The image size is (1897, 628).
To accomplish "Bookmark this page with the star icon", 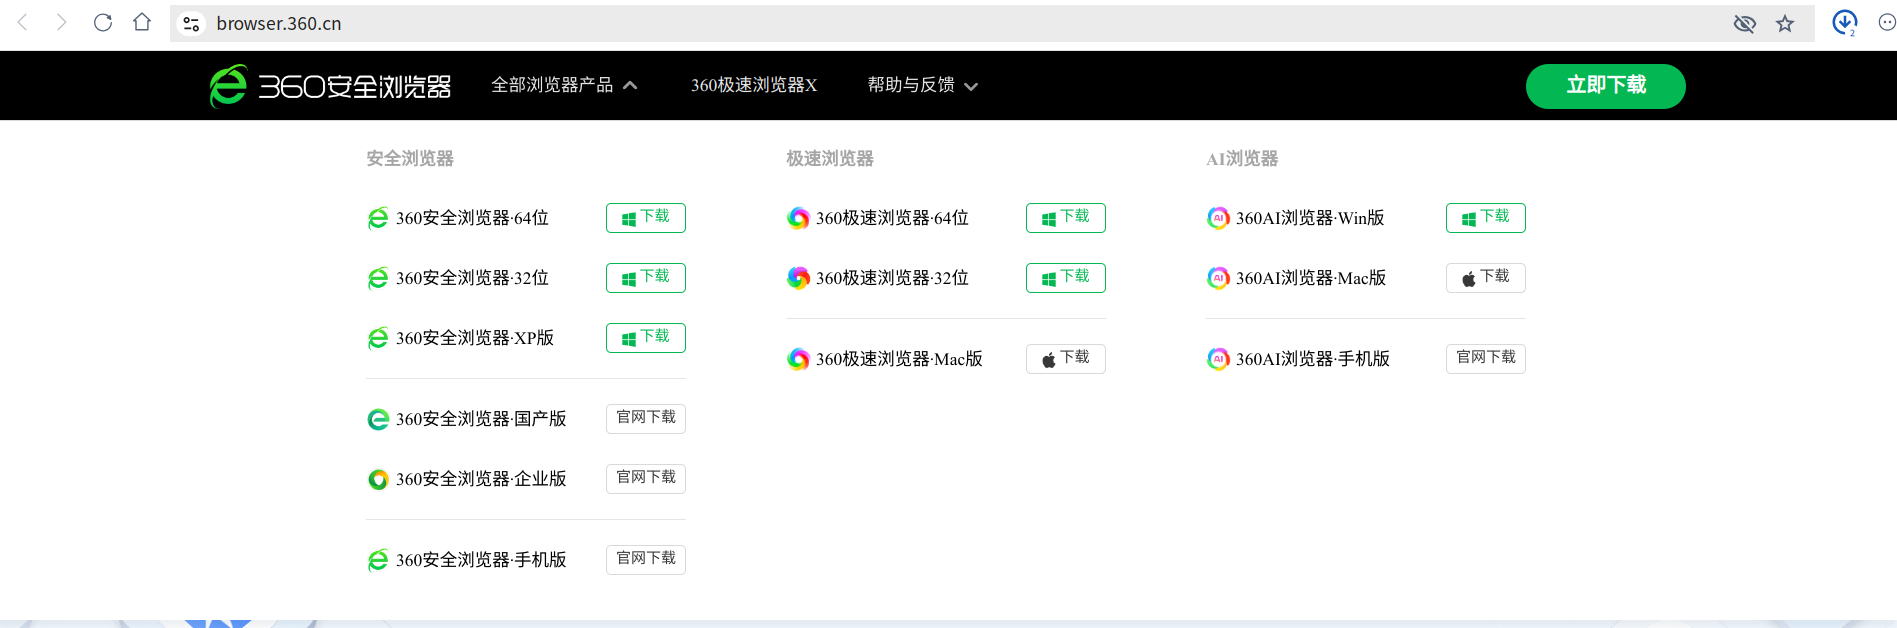I will [1785, 23].
